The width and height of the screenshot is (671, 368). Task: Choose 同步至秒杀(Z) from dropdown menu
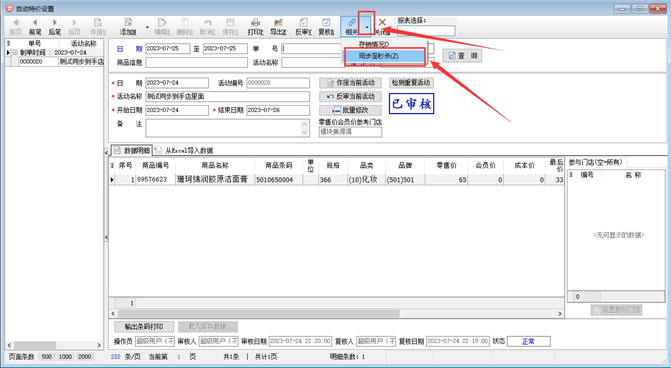pyautogui.click(x=385, y=56)
